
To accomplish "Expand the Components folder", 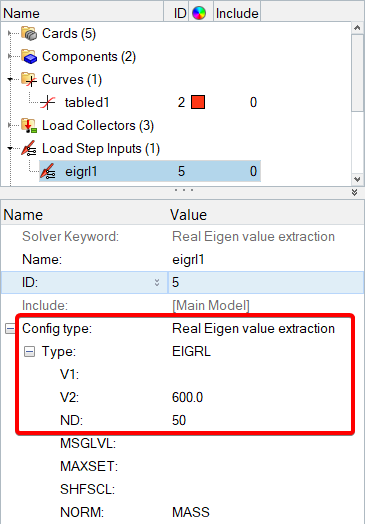I will click(10, 56).
